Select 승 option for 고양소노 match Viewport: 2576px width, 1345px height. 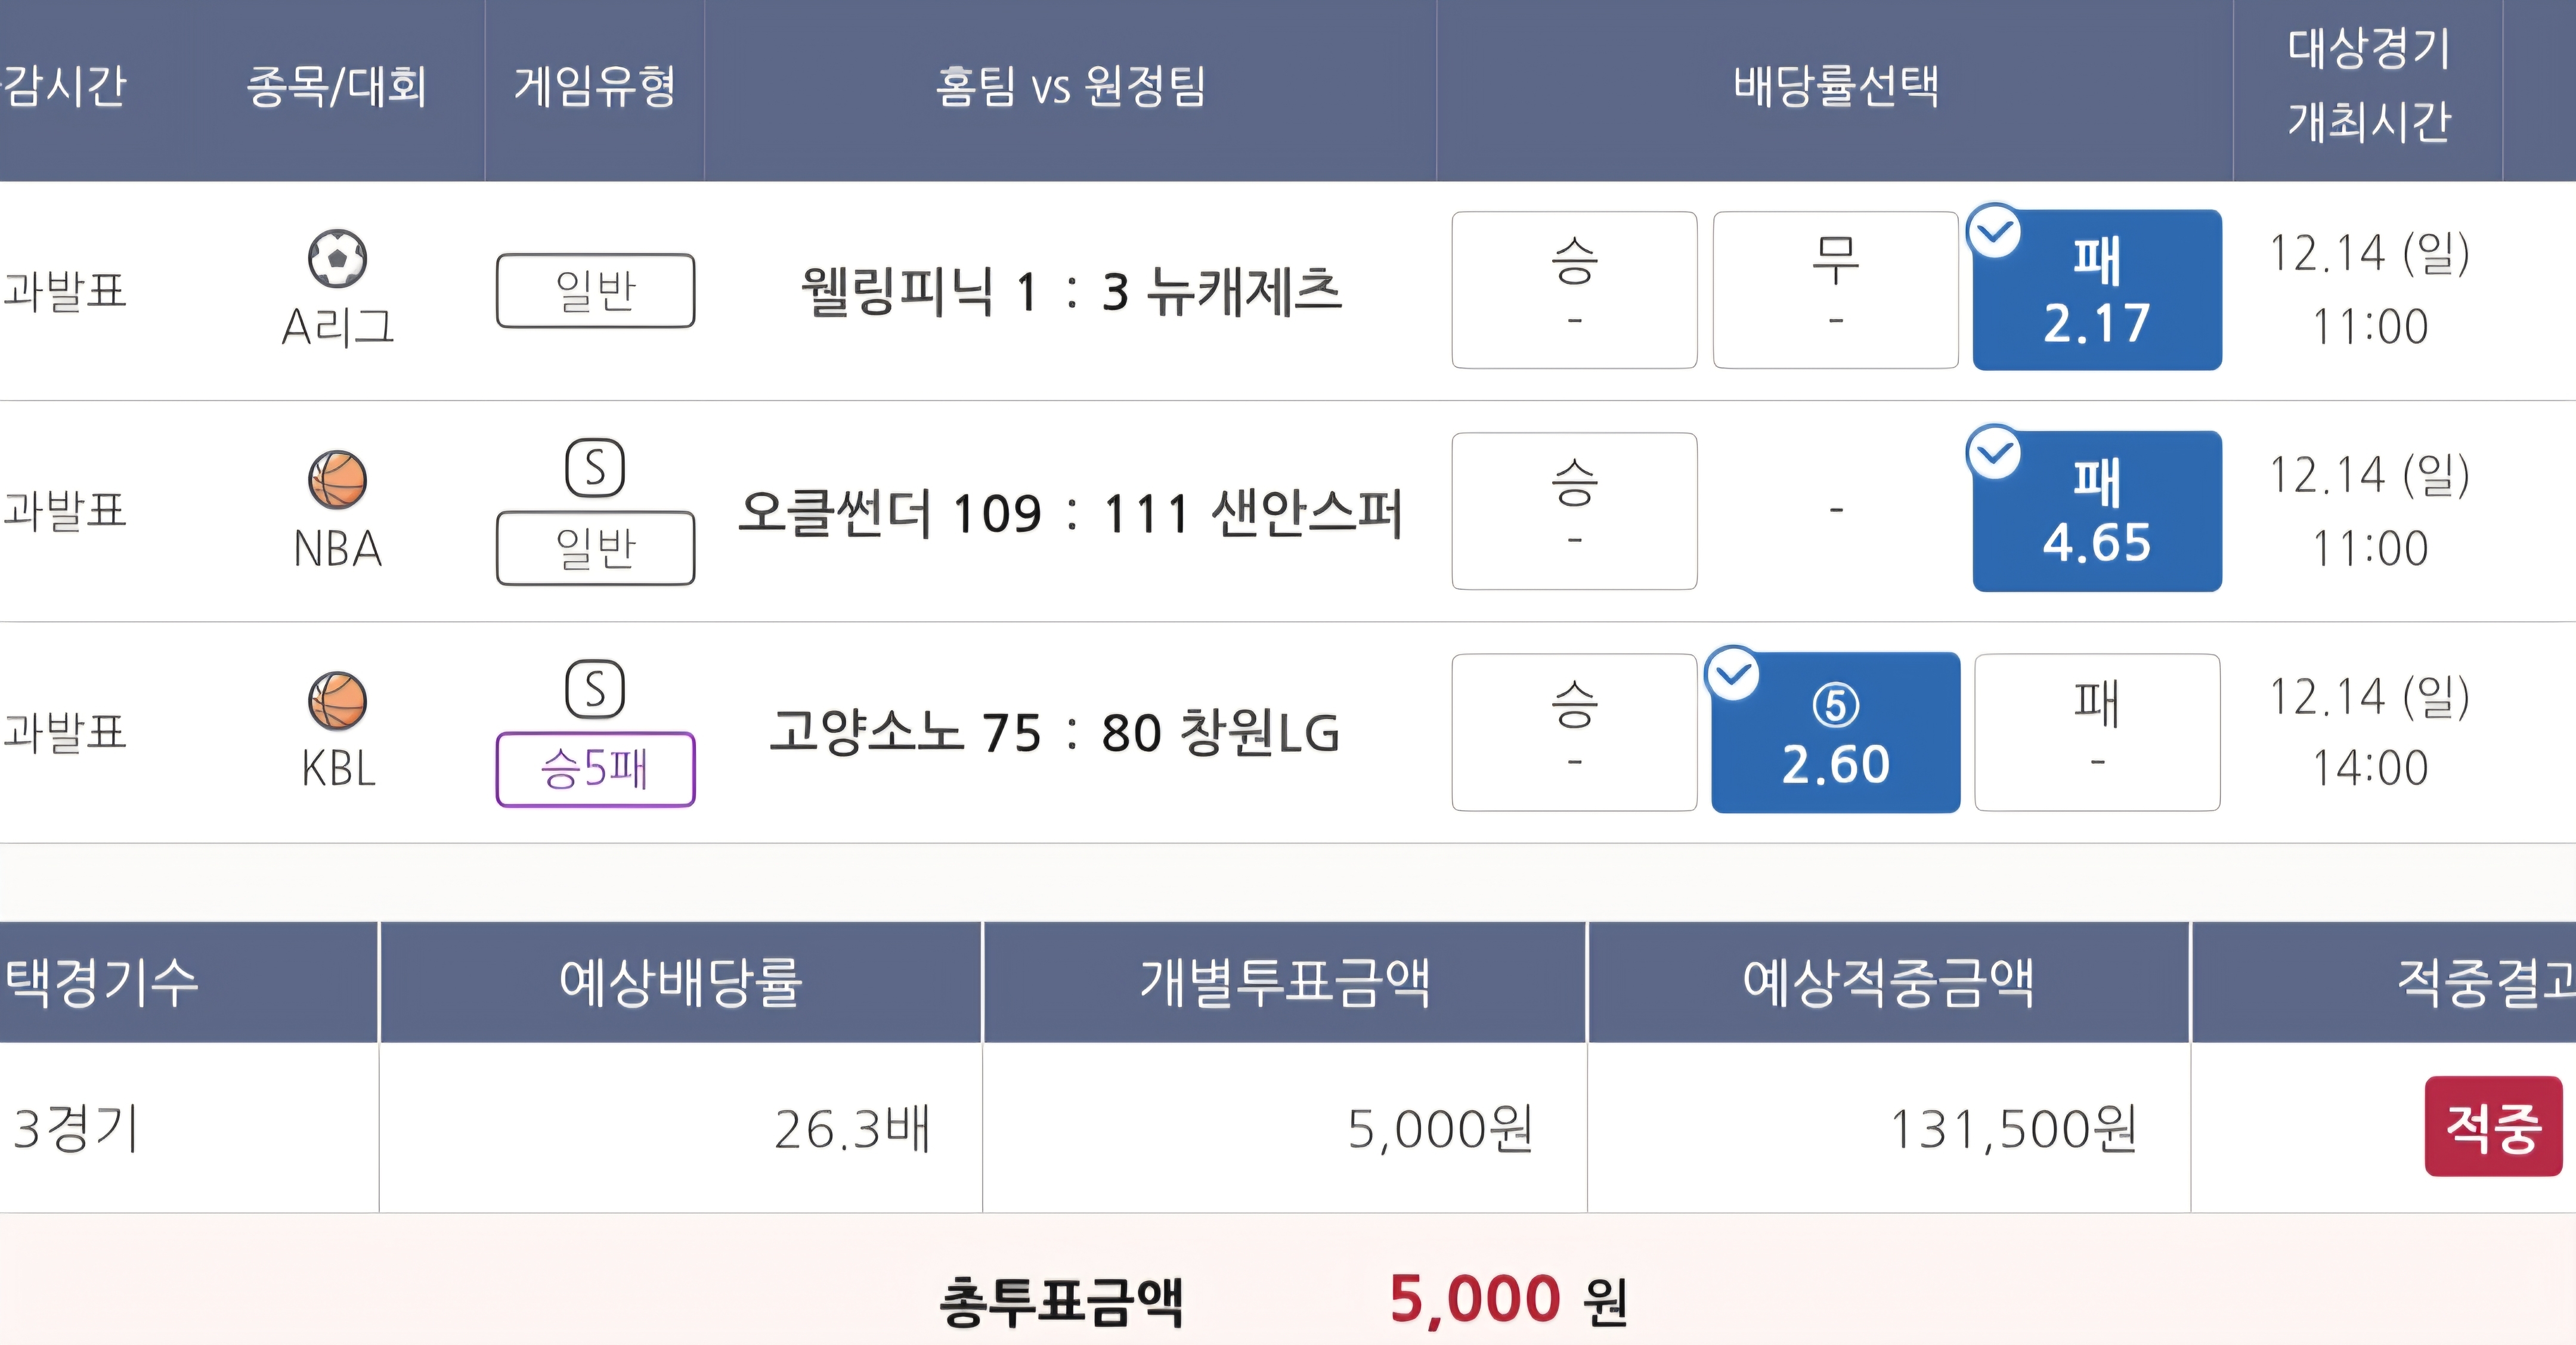[1574, 732]
